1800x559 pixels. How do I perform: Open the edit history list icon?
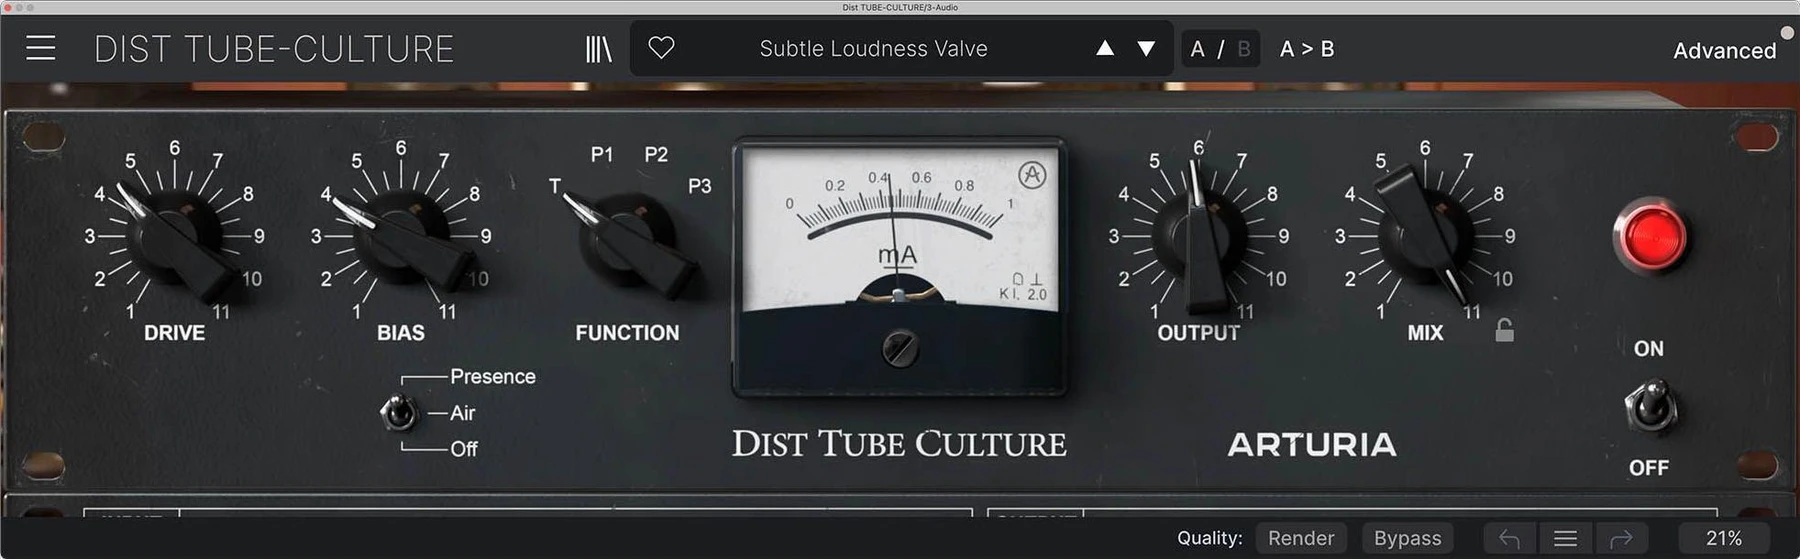pyautogui.click(x=1566, y=539)
